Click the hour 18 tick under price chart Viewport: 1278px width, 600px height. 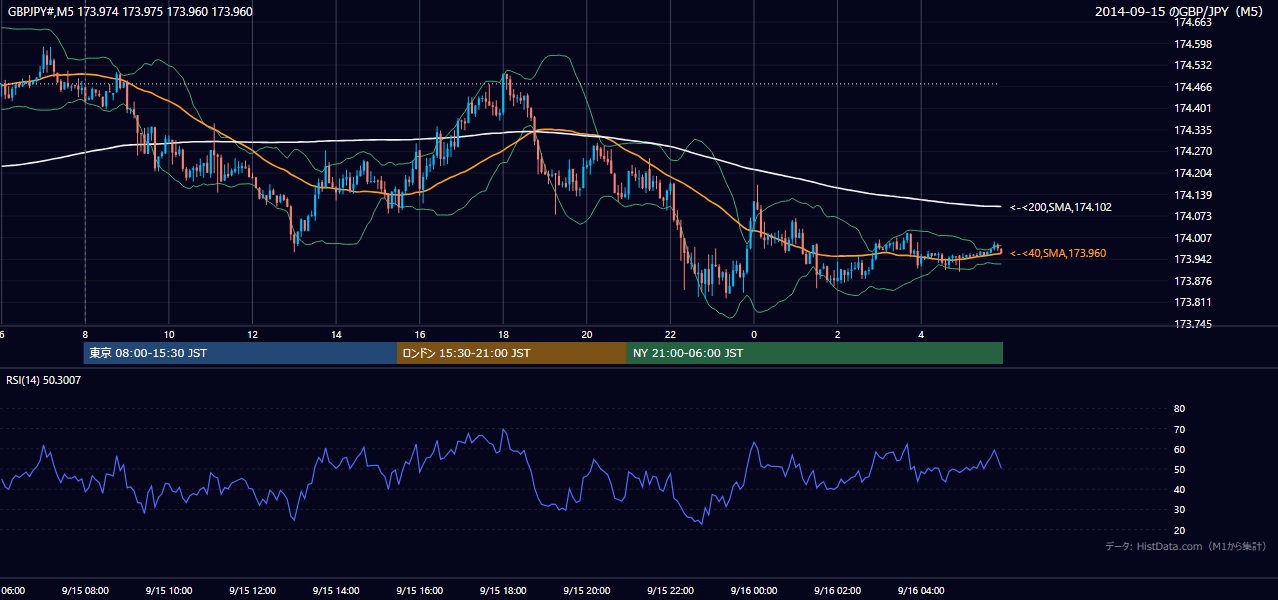click(x=503, y=335)
